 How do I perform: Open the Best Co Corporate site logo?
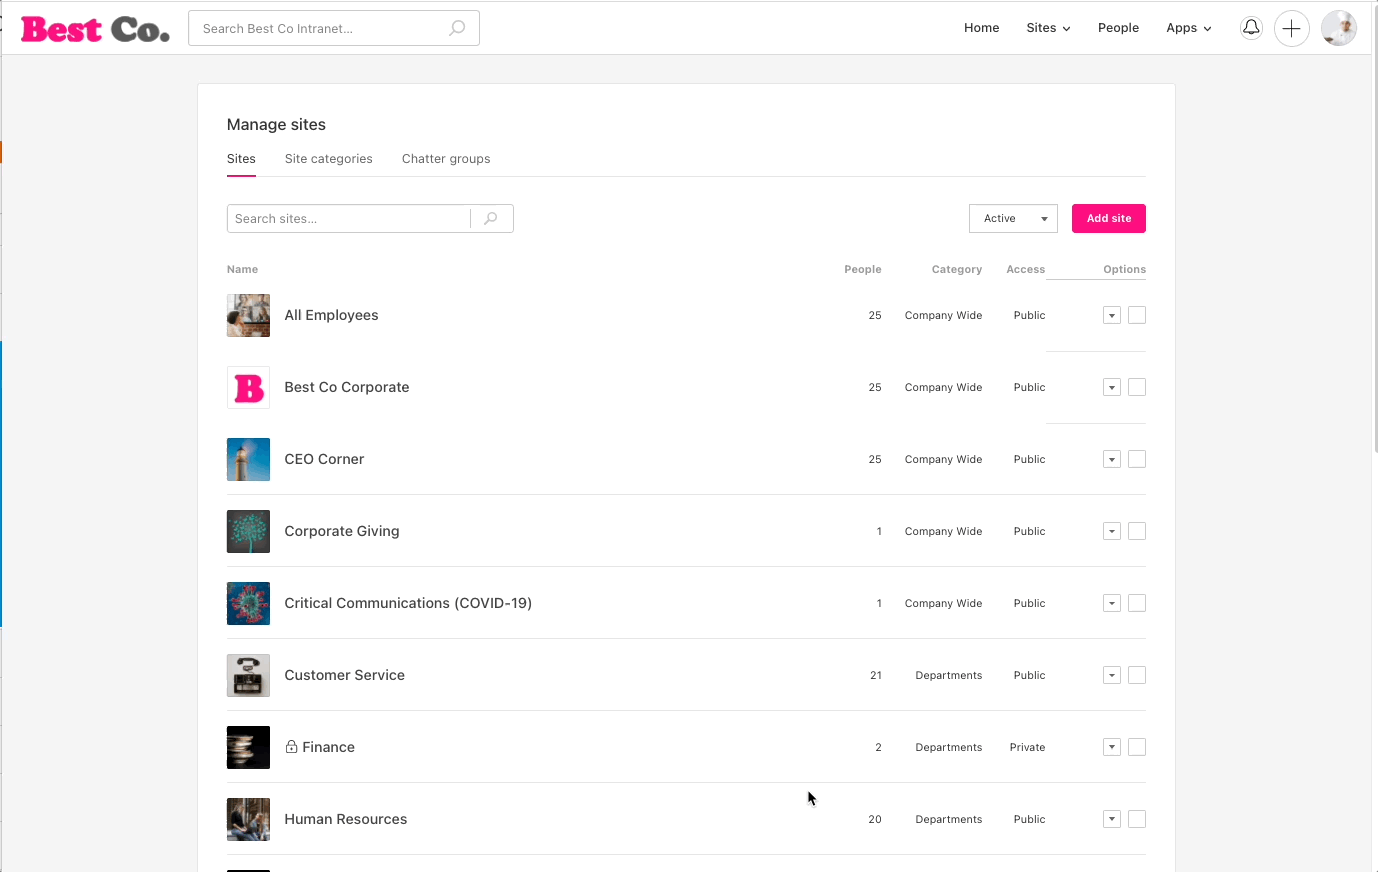point(248,388)
